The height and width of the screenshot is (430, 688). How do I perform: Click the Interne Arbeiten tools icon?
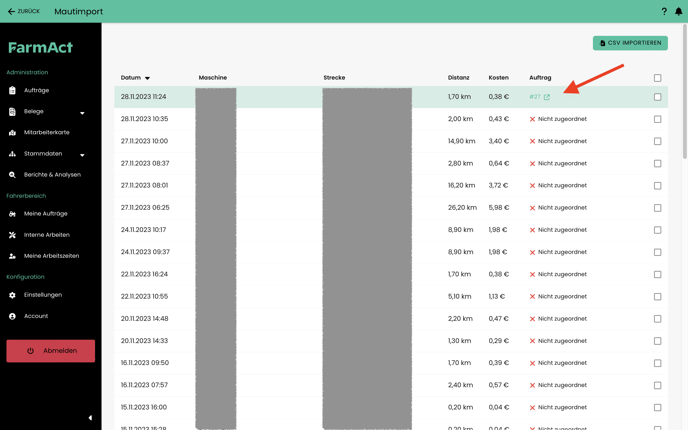tap(12, 235)
